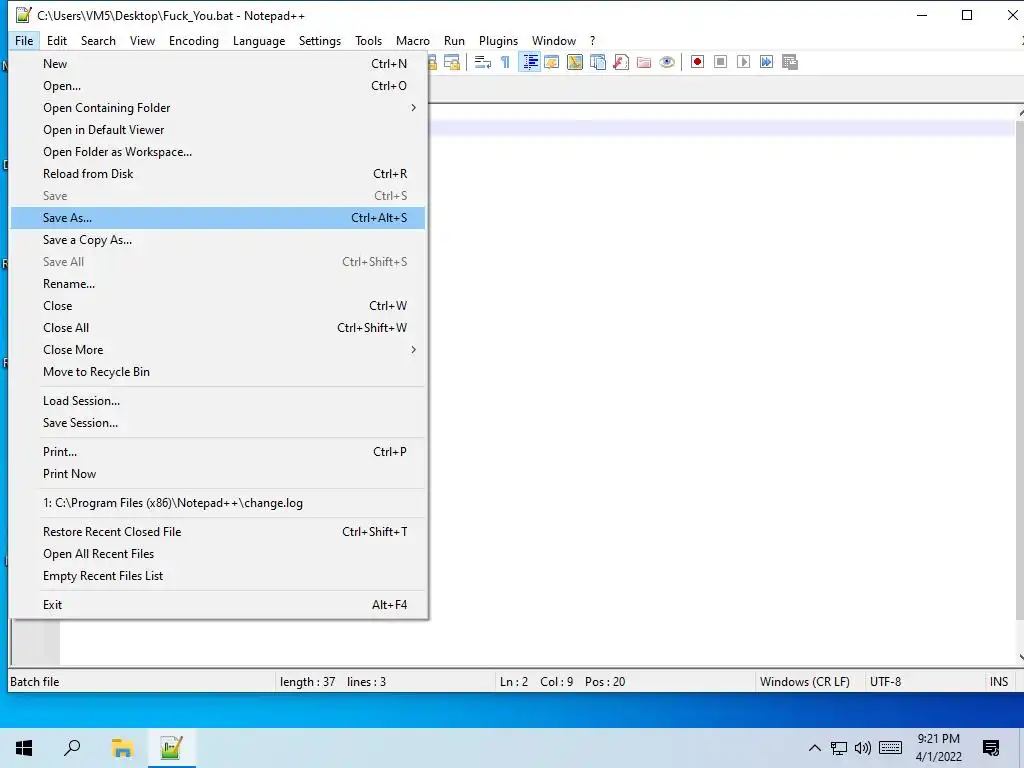Click the network tray icon
The height and width of the screenshot is (768, 1024).
click(x=839, y=748)
